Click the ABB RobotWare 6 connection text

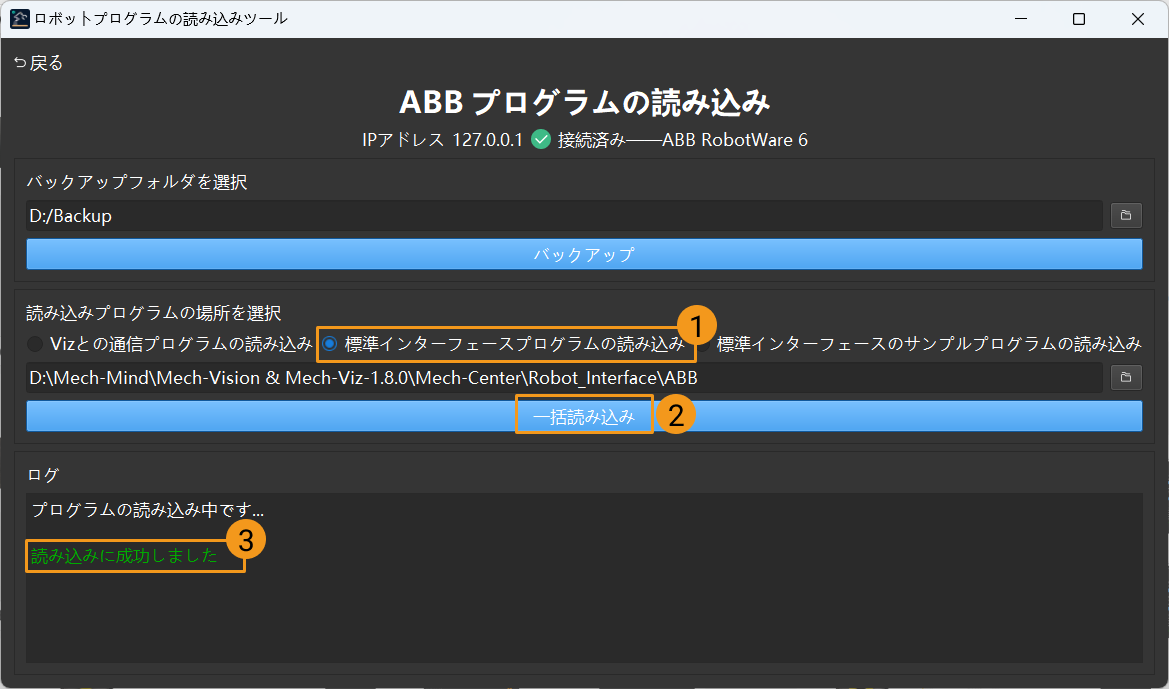coord(735,139)
